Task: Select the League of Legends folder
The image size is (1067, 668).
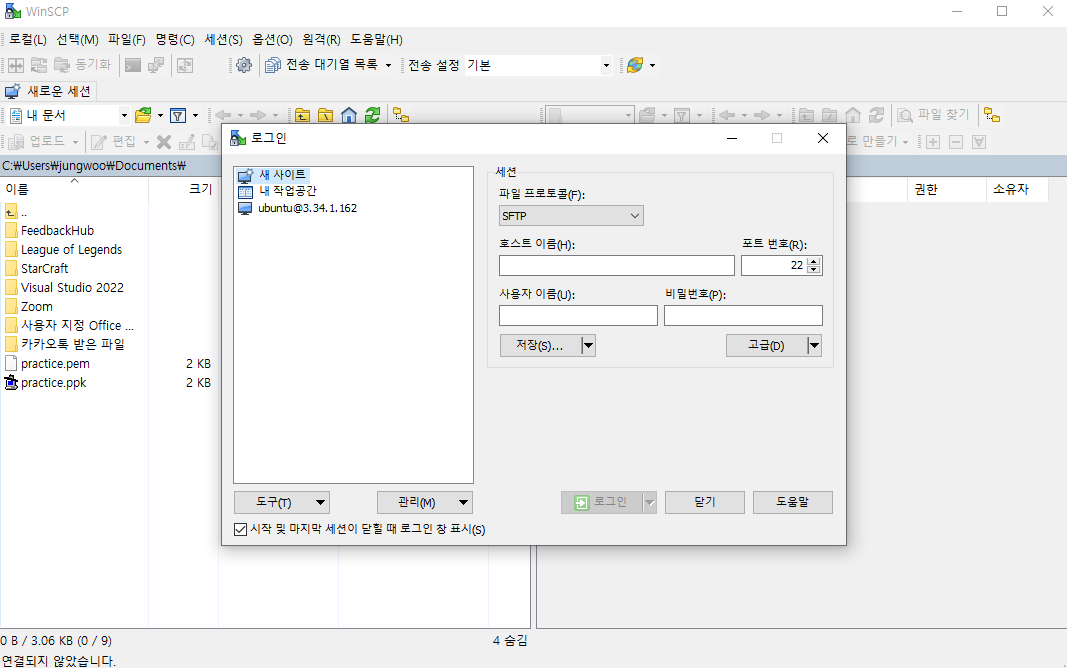Action: click(x=71, y=250)
